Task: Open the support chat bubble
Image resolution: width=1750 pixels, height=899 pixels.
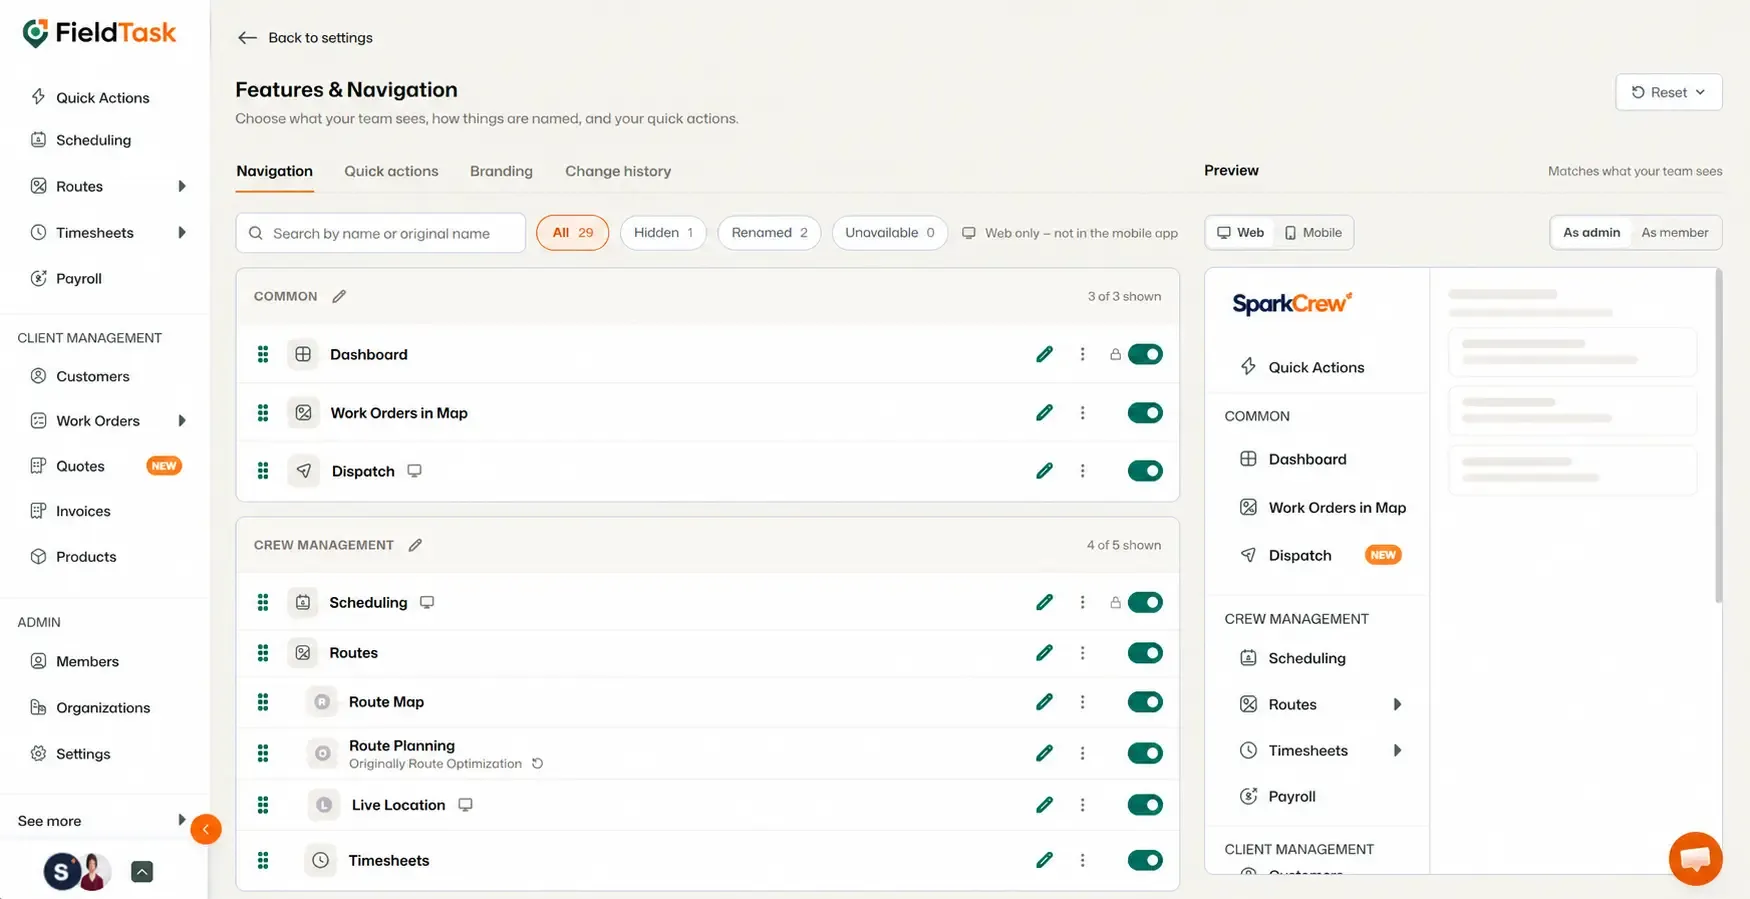Action: pyautogui.click(x=1695, y=858)
